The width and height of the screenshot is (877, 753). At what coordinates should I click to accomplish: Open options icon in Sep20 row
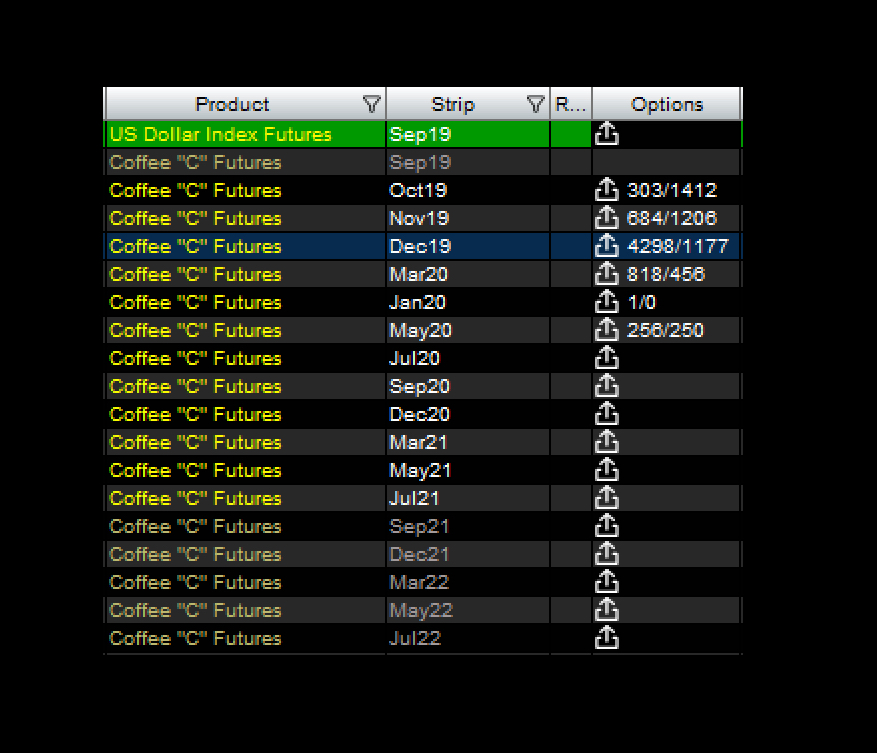[606, 385]
